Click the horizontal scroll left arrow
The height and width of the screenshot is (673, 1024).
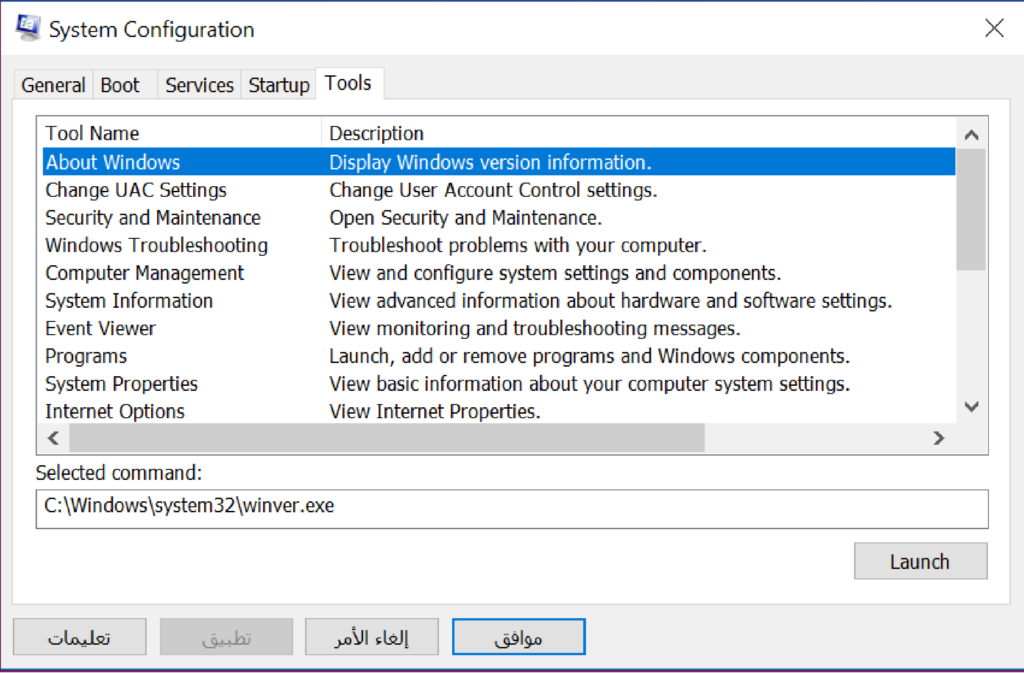[x=54, y=438]
